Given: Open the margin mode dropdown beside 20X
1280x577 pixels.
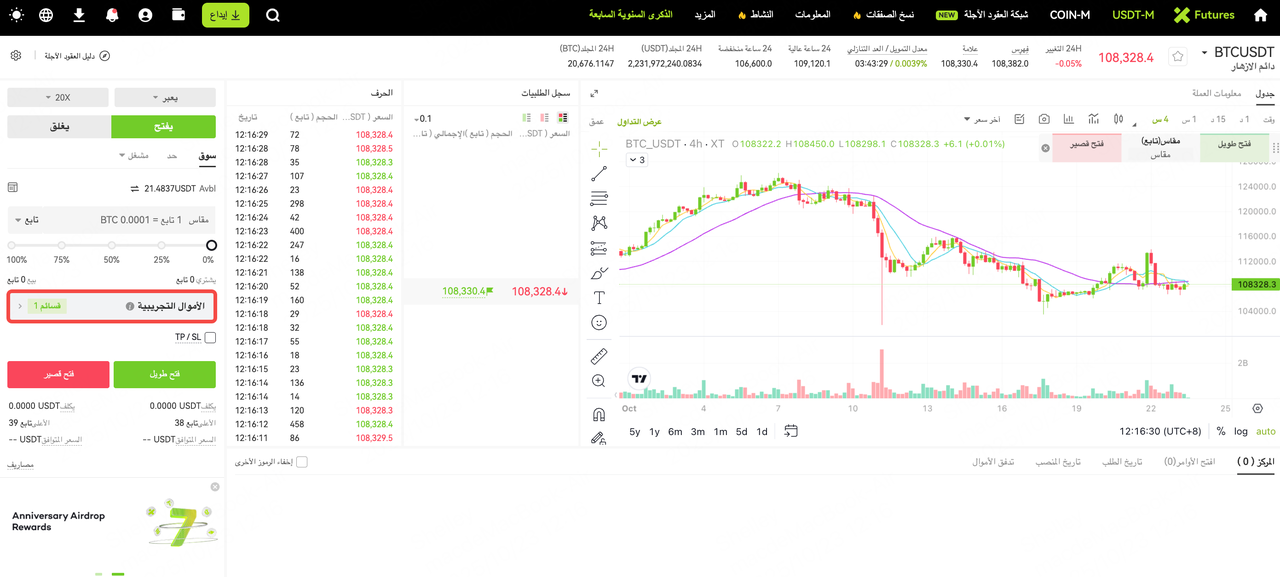Looking at the screenshot, I should pos(165,97).
